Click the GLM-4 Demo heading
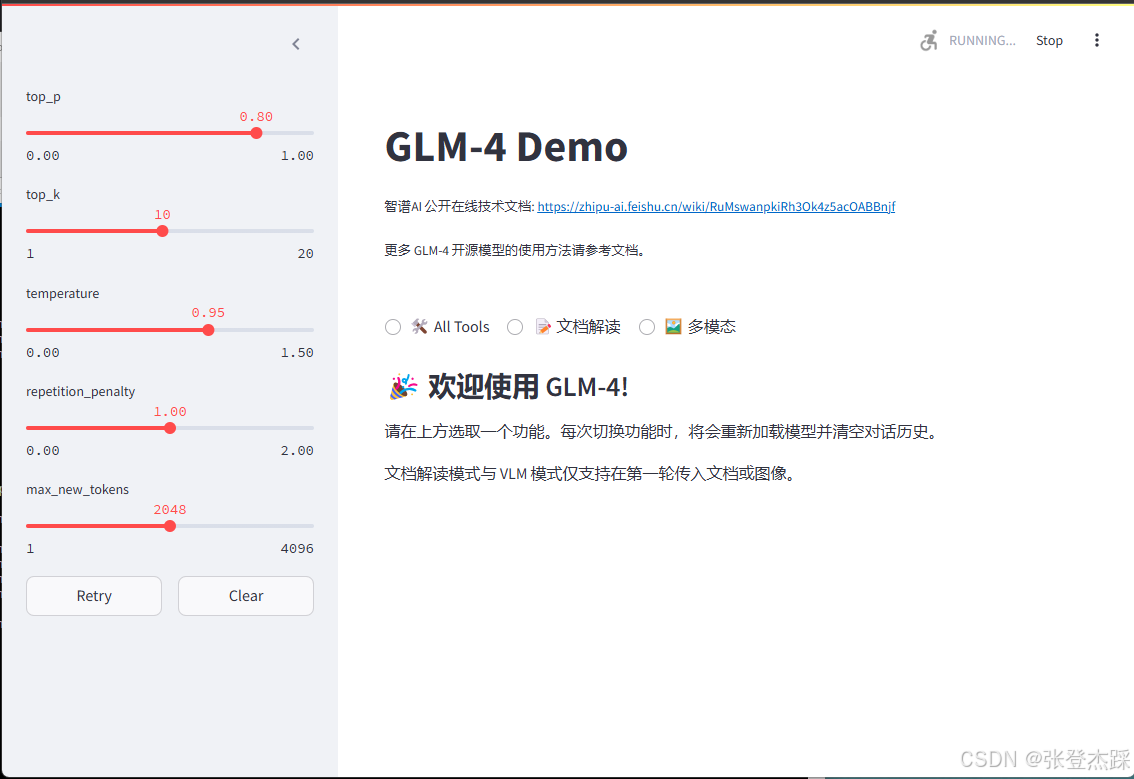1134x779 pixels. [x=506, y=146]
